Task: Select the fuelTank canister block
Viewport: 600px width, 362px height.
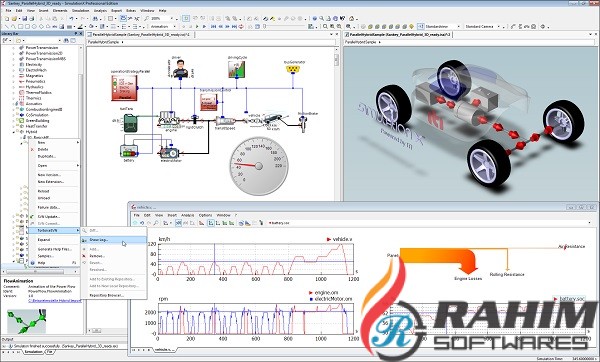Action: click(x=130, y=123)
